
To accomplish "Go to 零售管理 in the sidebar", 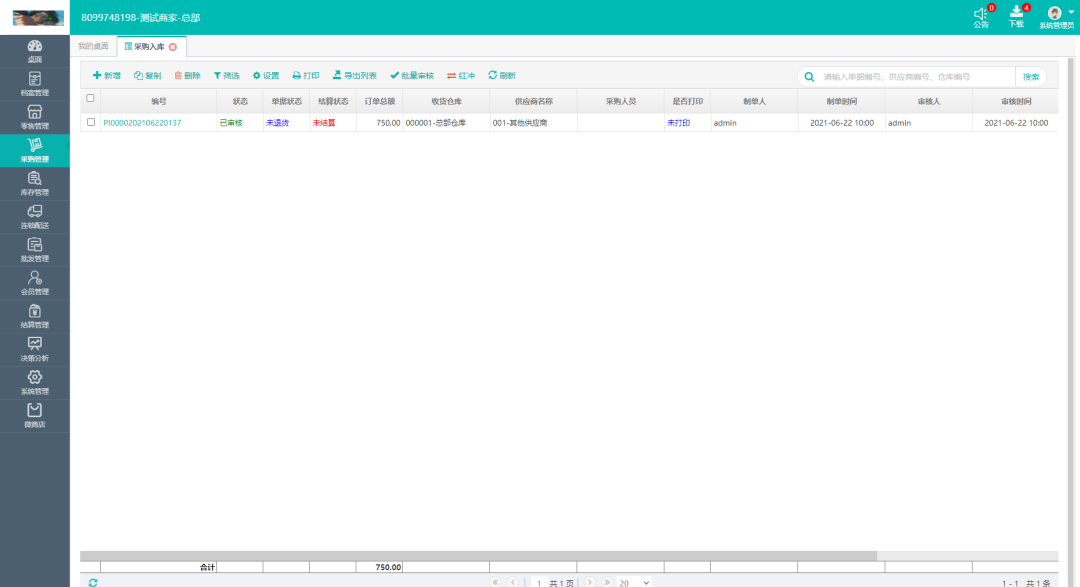I will coord(35,117).
